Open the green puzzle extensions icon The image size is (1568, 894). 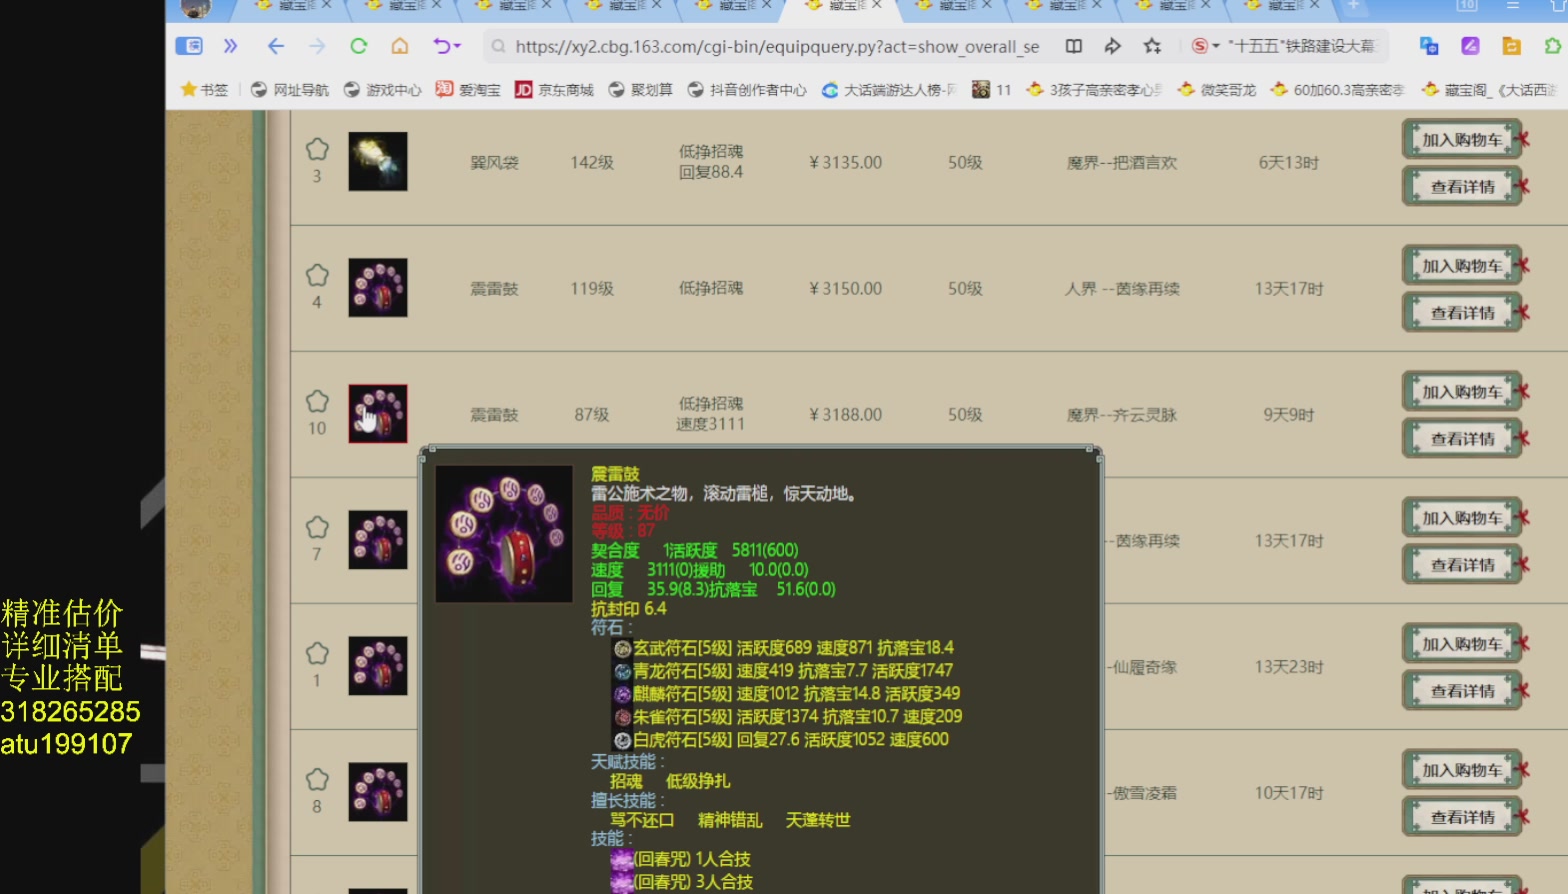pyautogui.click(x=1552, y=46)
